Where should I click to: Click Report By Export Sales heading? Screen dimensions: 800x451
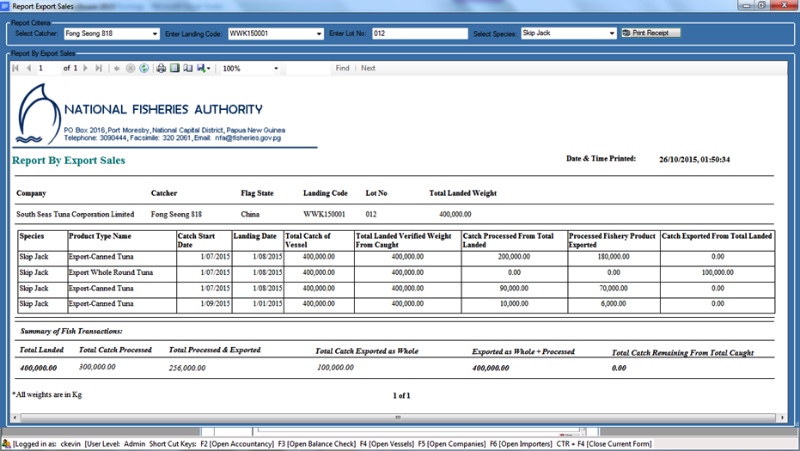pyautogui.click(x=68, y=160)
